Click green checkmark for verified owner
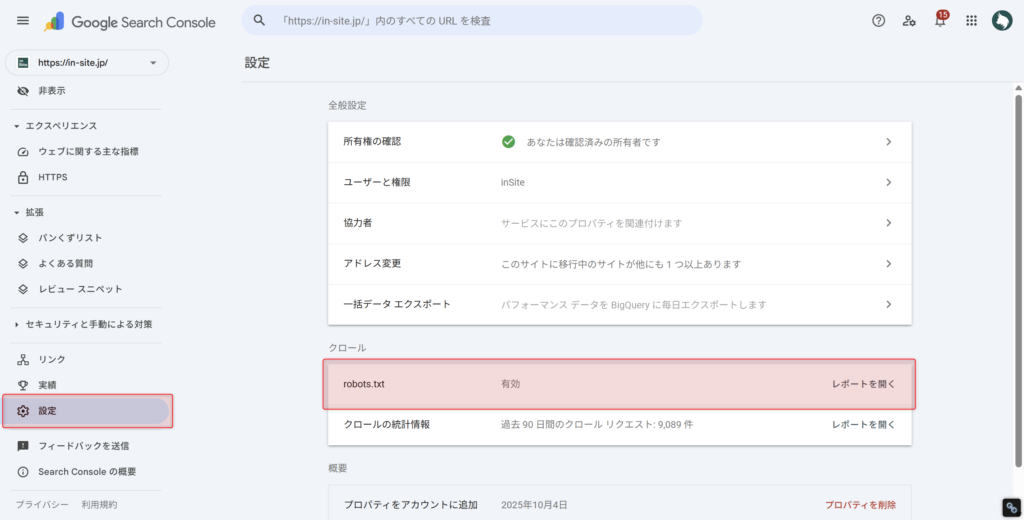Image resolution: width=1024 pixels, height=520 pixels. 508,142
